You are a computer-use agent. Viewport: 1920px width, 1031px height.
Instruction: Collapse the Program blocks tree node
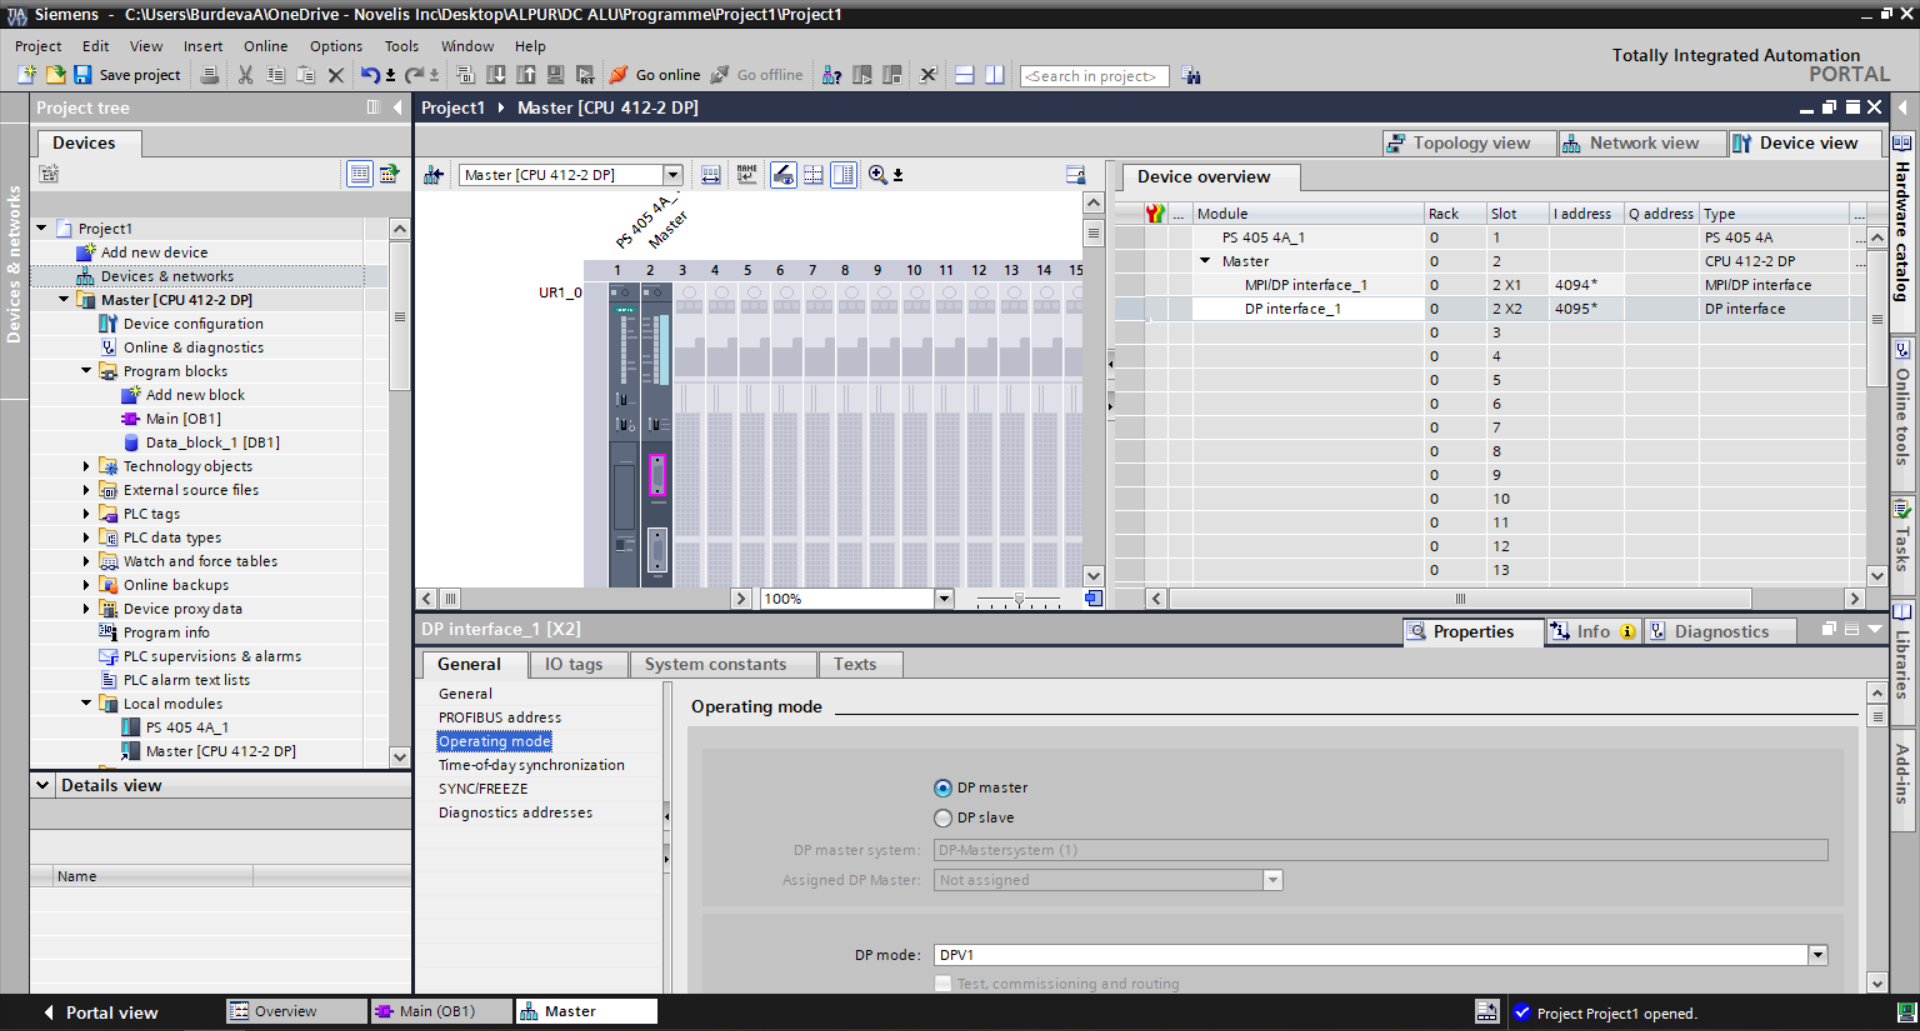pos(86,371)
